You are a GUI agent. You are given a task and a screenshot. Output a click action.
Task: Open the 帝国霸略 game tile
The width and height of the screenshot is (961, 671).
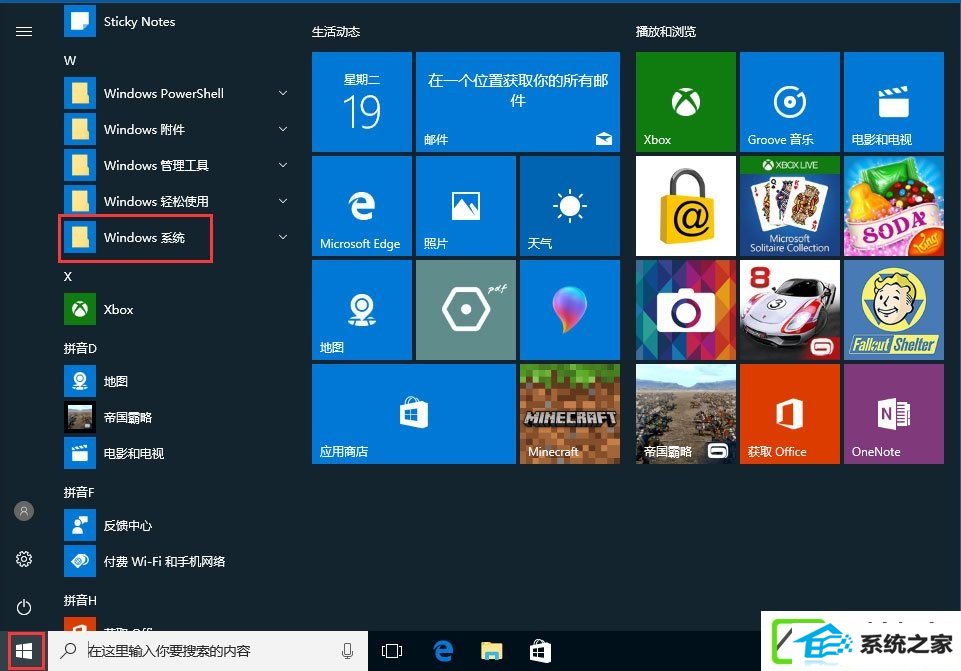[x=685, y=414]
